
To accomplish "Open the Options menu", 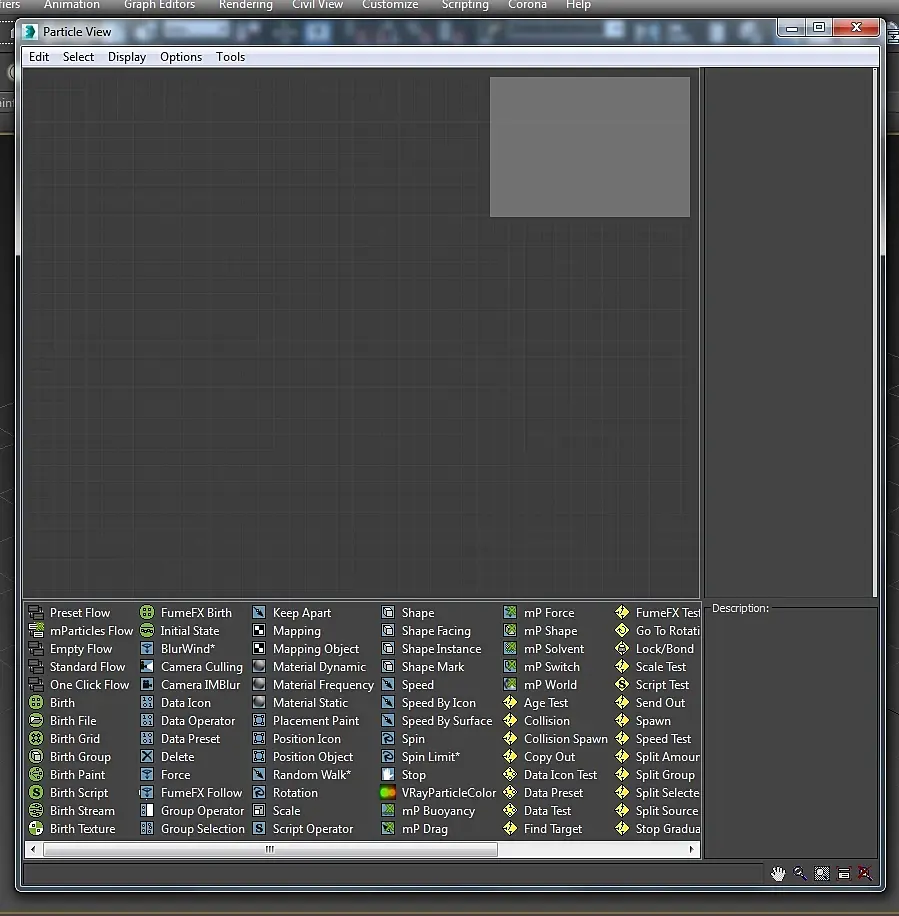I will click(x=181, y=57).
